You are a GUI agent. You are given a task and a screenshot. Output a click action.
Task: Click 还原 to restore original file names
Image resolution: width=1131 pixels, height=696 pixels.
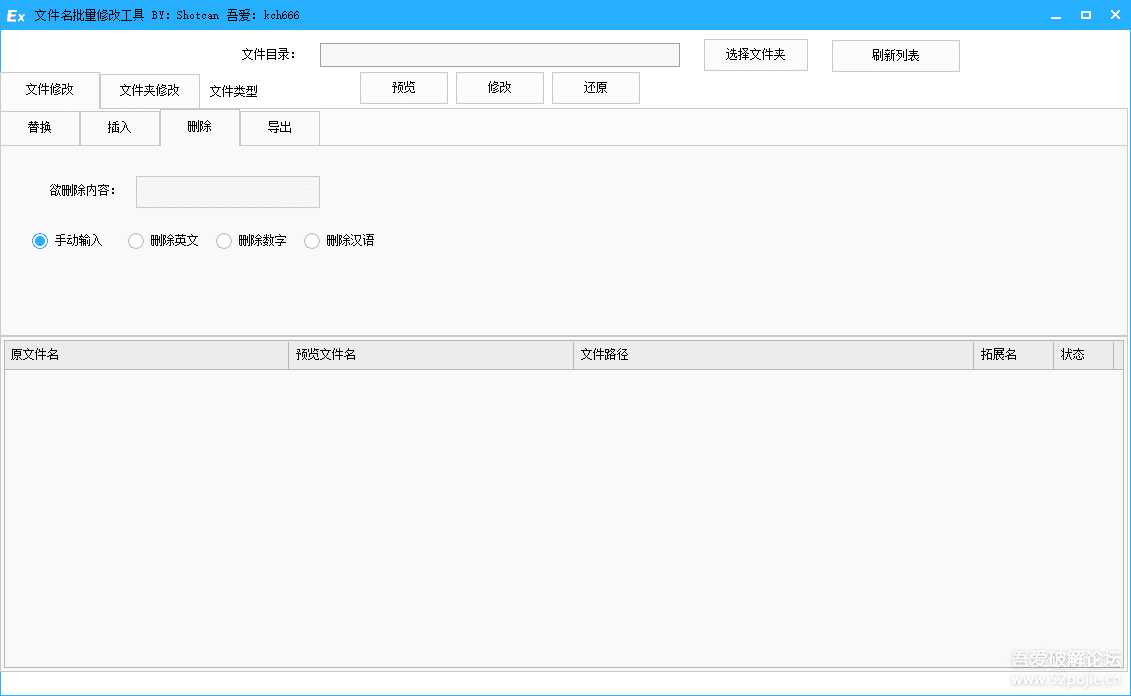pos(595,88)
